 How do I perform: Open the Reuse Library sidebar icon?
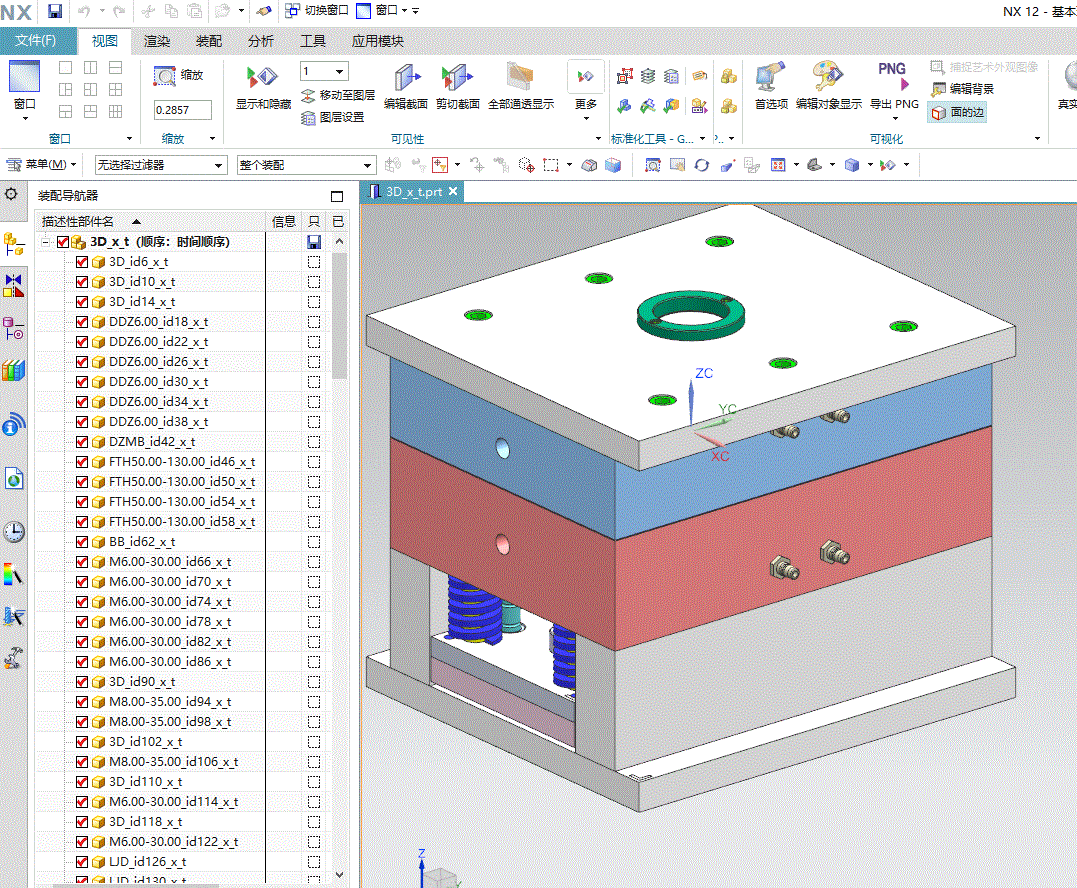click(x=14, y=371)
